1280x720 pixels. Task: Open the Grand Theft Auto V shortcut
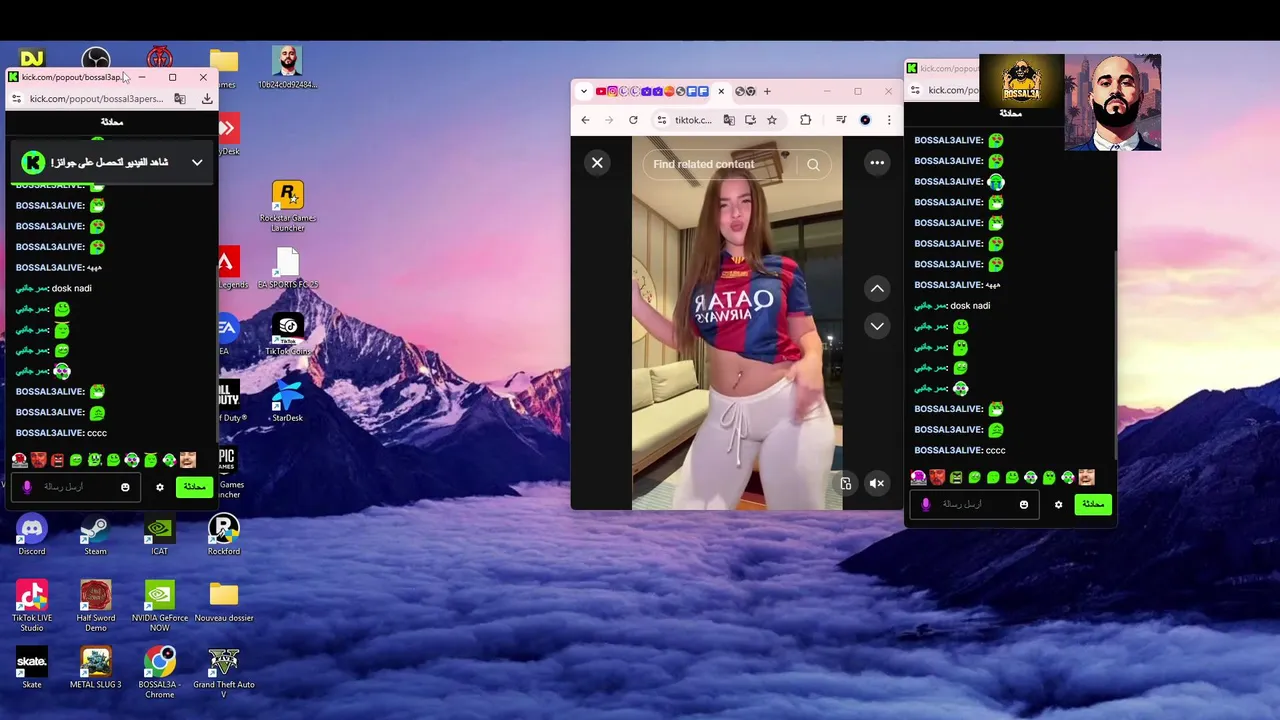[224, 672]
